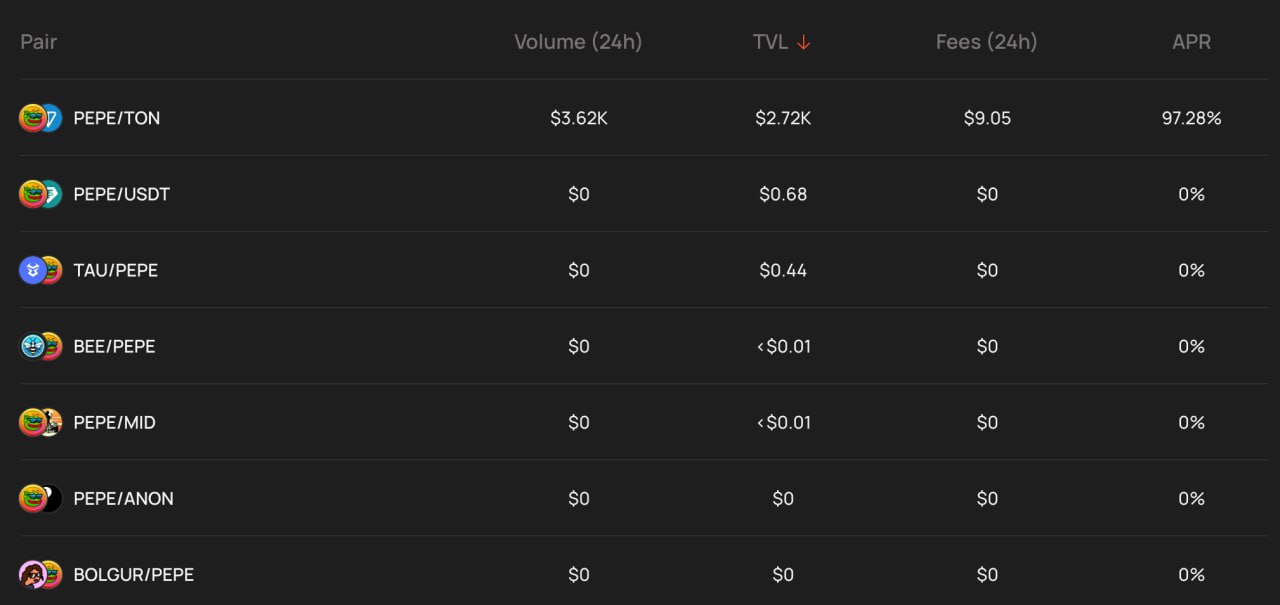Viewport: 1280px width, 605px height.
Task: Click the PEPE/TON pair token icons
Action: (x=41, y=118)
